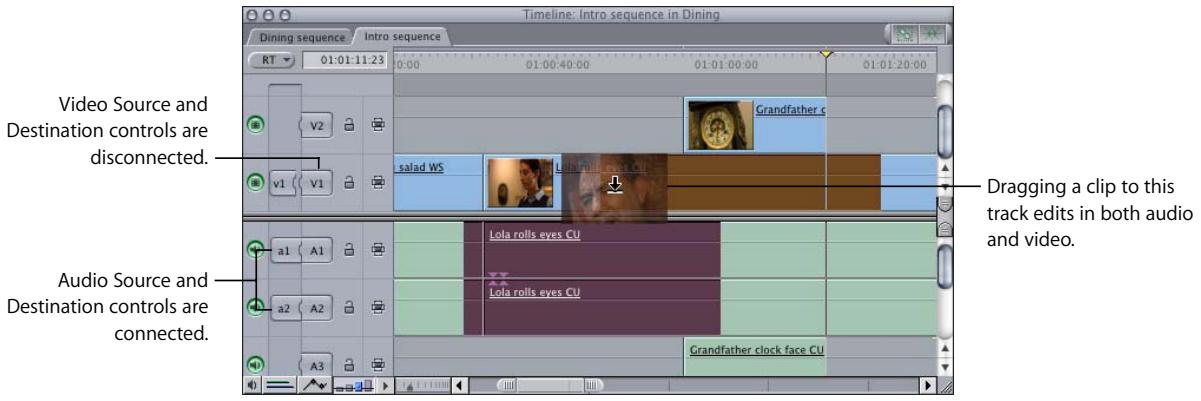Click the horizontal scroll left arrow
Image resolution: width=1201 pixels, height=401 pixels.
460,385
